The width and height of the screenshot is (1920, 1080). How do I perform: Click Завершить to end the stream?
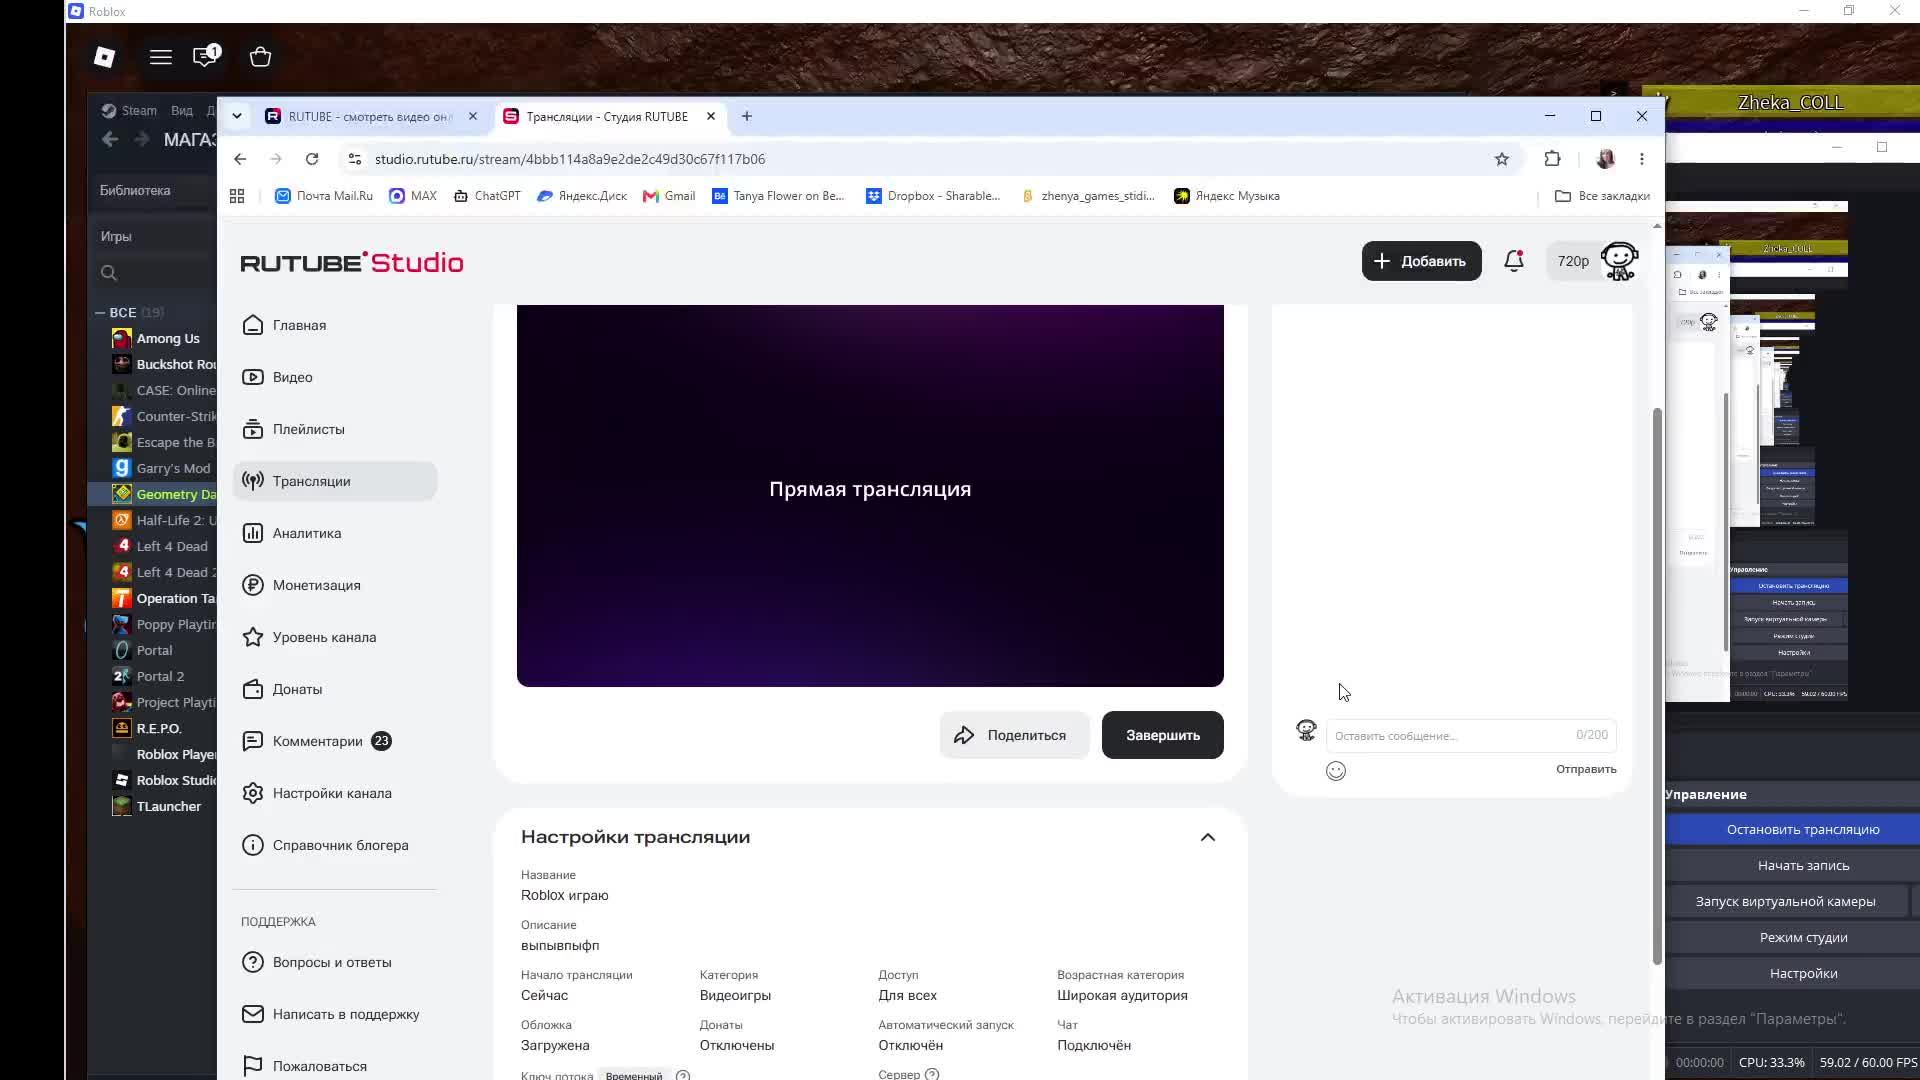(1162, 735)
